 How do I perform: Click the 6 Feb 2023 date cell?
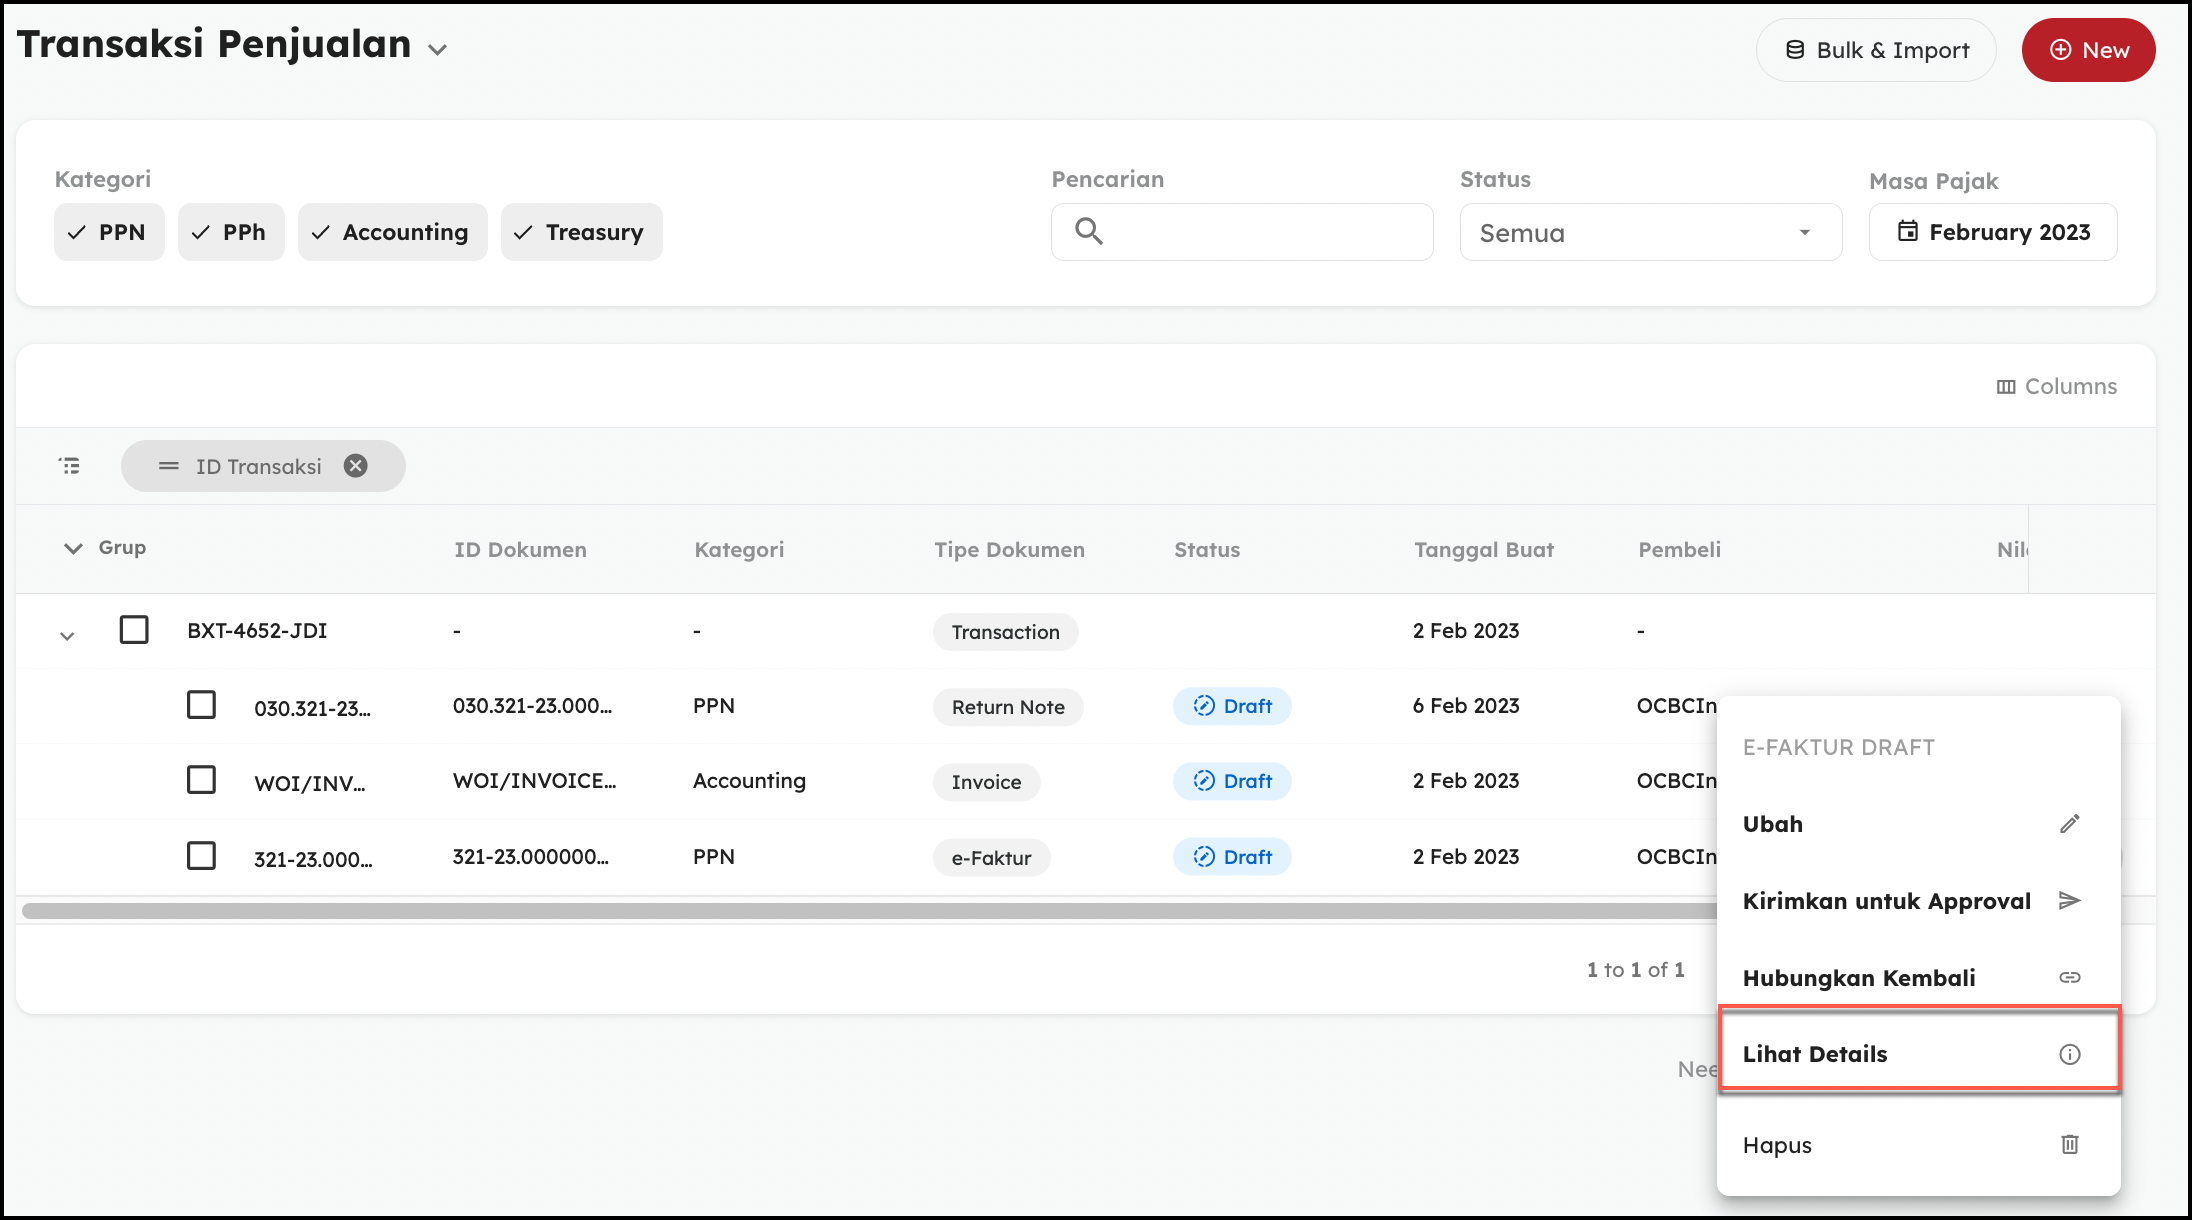pyautogui.click(x=1466, y=705)
